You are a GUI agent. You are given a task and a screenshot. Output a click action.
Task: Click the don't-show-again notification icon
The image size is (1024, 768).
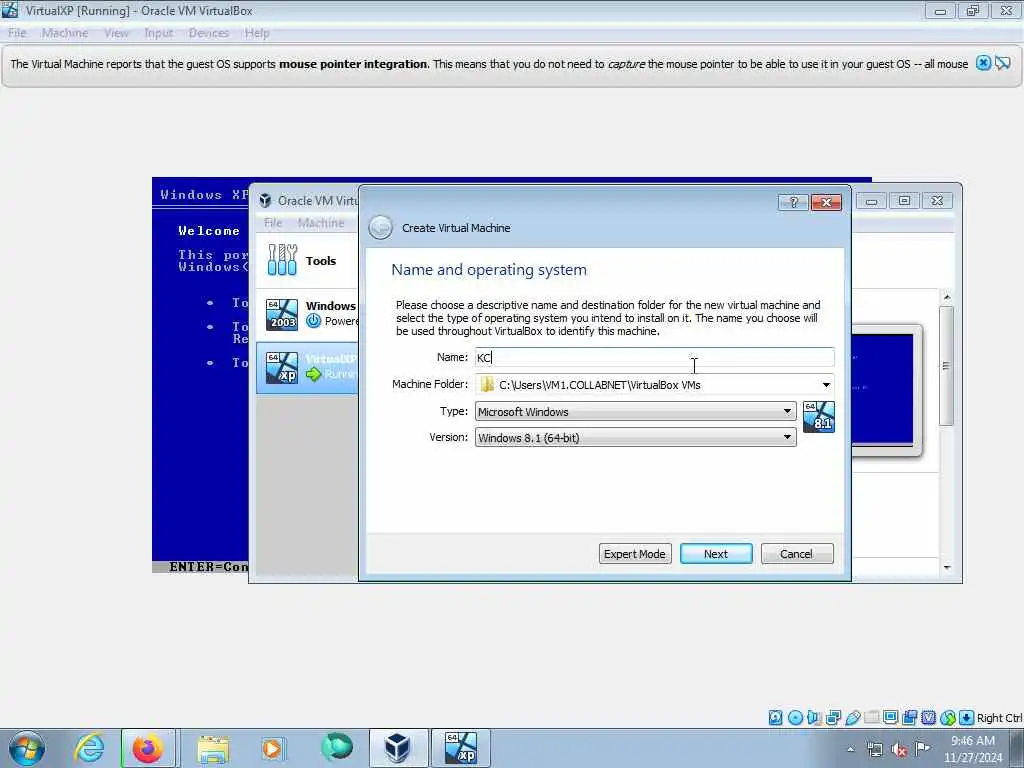tap(1003, 63)
